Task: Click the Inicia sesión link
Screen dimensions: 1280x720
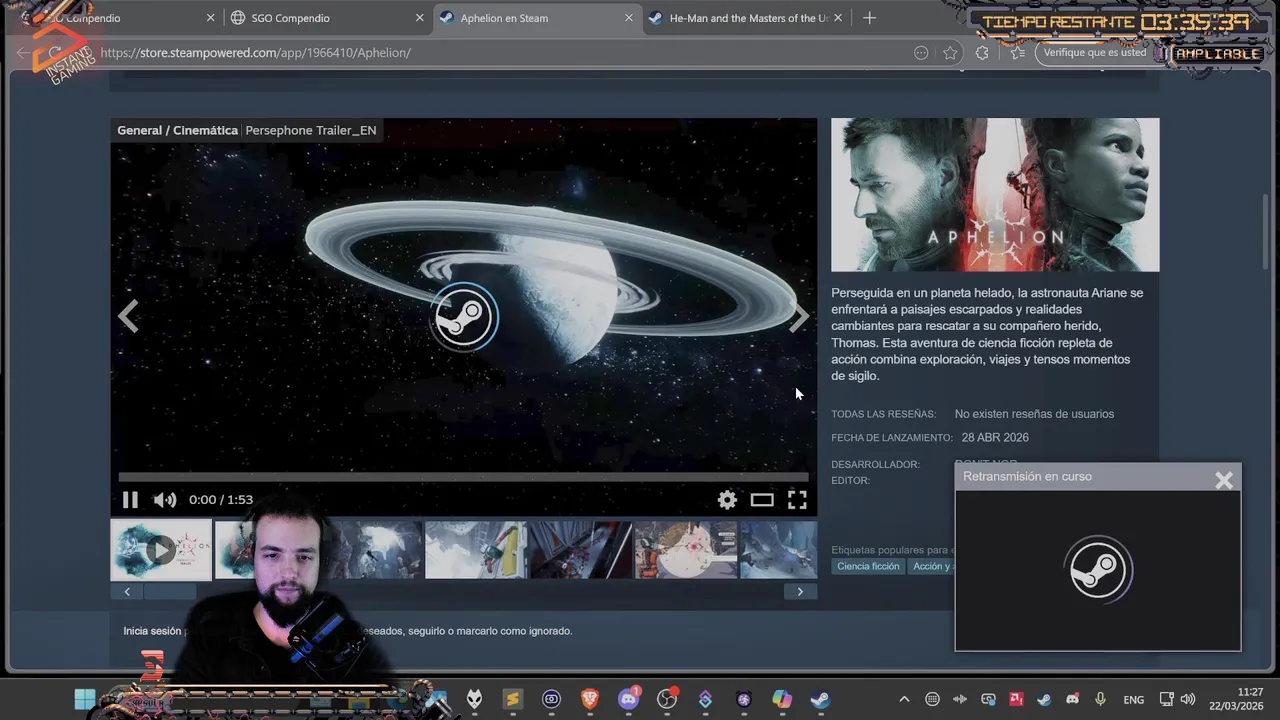Action: 152,631
